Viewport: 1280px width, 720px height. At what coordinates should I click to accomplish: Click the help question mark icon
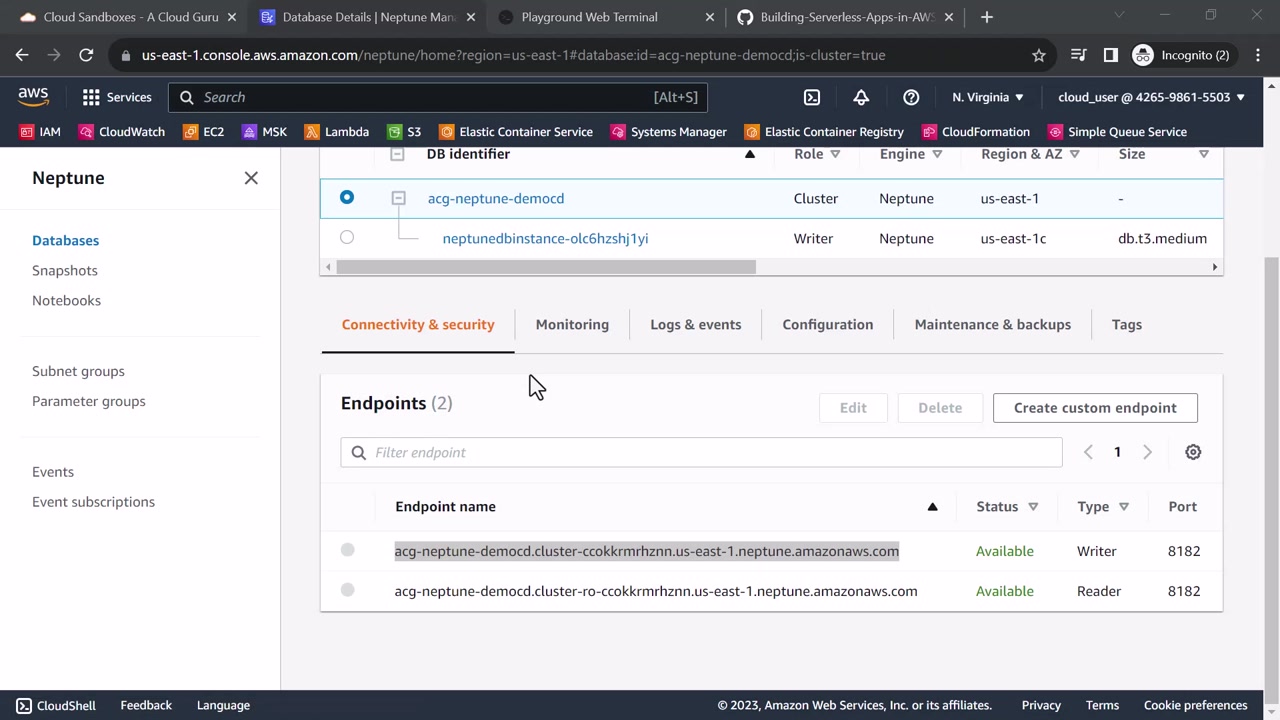click(911, 97)
